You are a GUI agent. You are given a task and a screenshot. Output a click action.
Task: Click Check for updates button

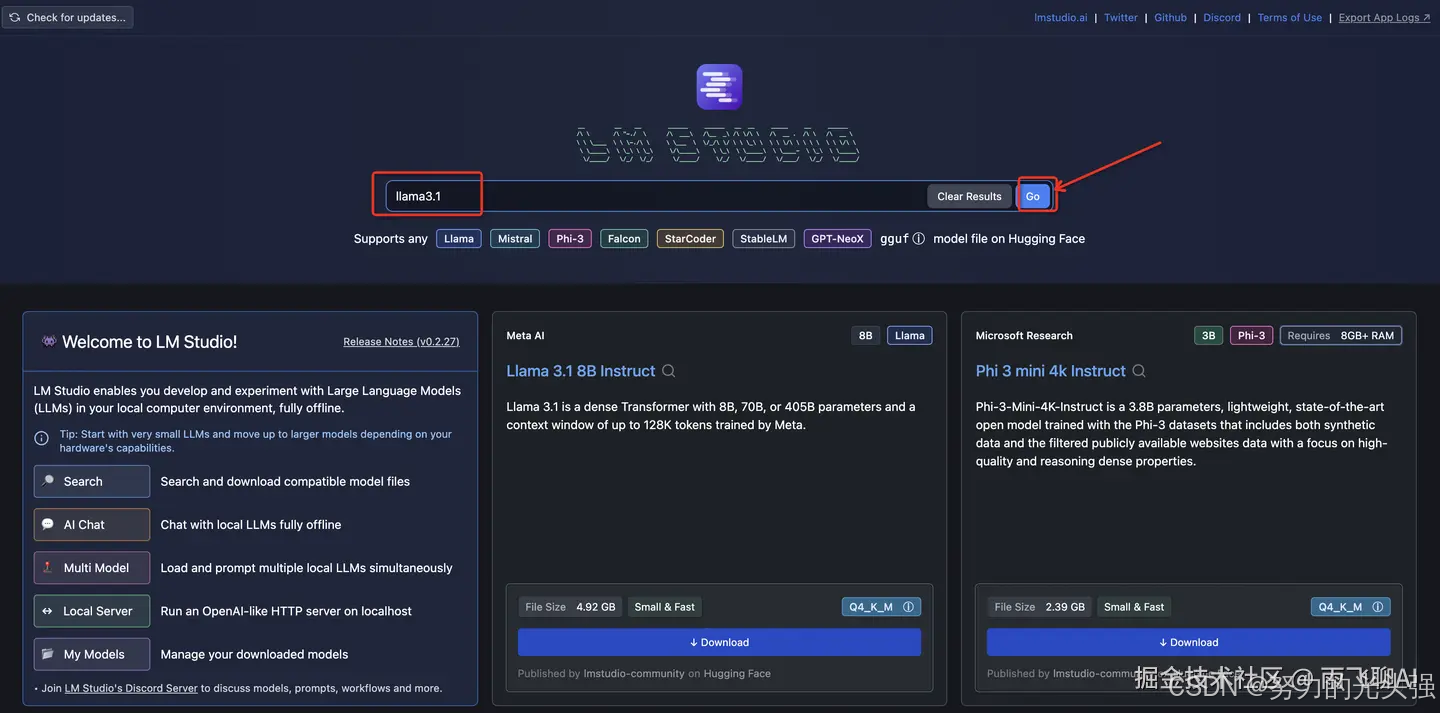click(67, 17)
